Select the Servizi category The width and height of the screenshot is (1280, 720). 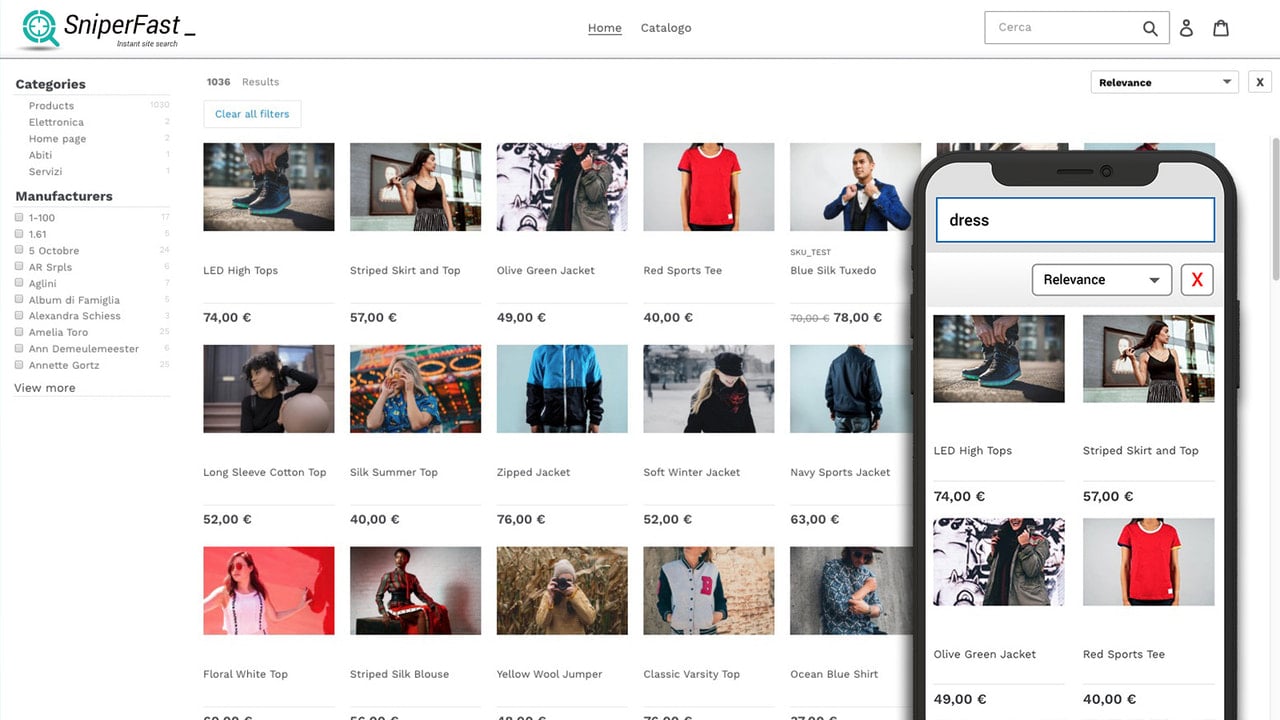[x=45, y=172]
